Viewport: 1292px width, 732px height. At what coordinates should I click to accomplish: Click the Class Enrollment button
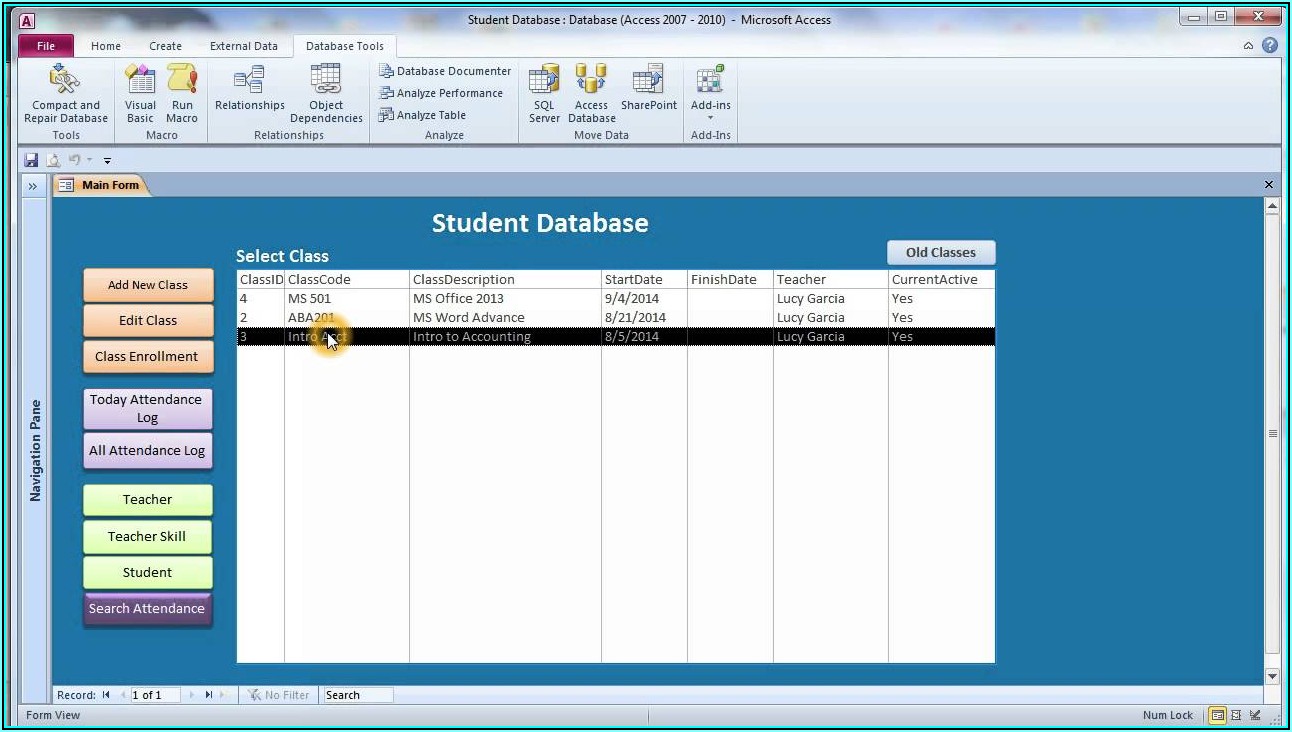(147, 357)
